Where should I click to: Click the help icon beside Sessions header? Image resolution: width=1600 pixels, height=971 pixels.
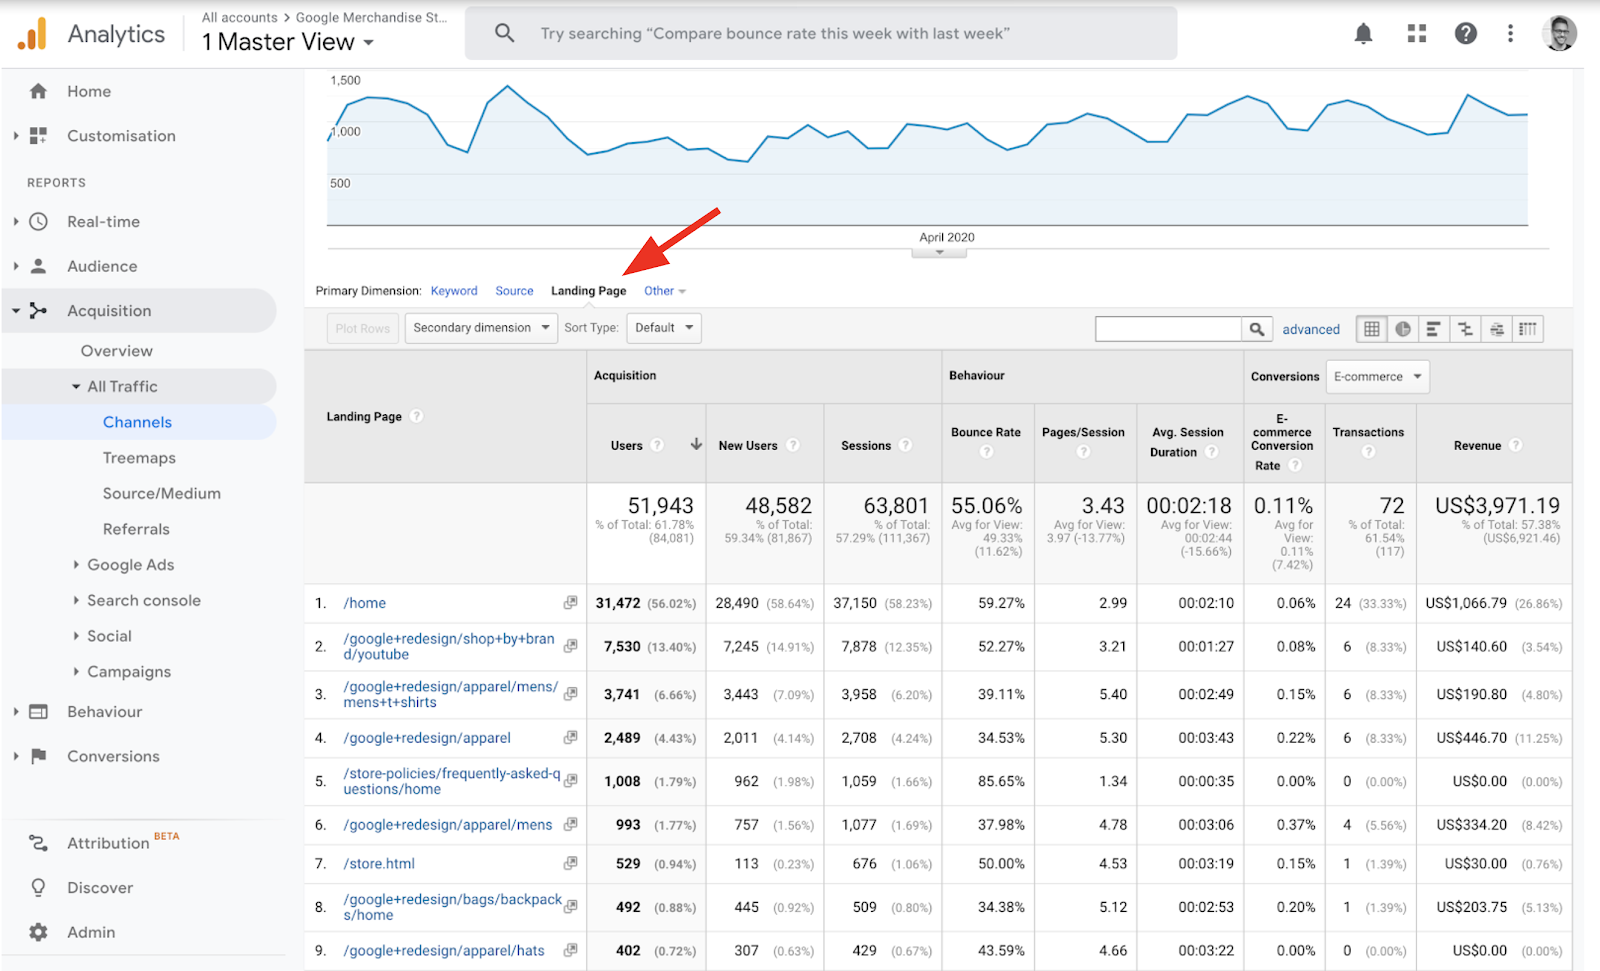tap(905, 445)
